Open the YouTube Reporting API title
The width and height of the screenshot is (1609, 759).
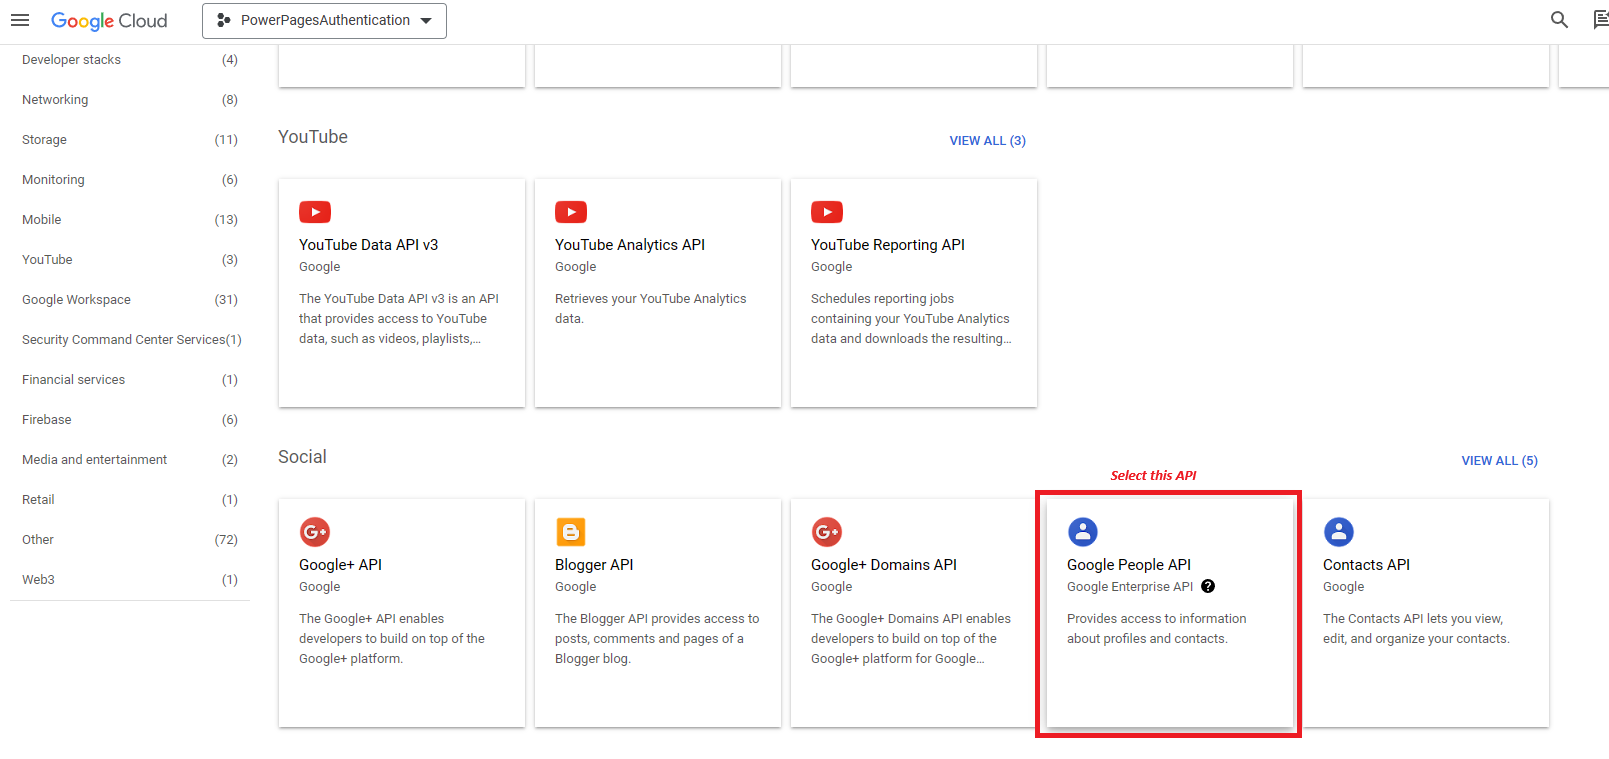(888, 245)
